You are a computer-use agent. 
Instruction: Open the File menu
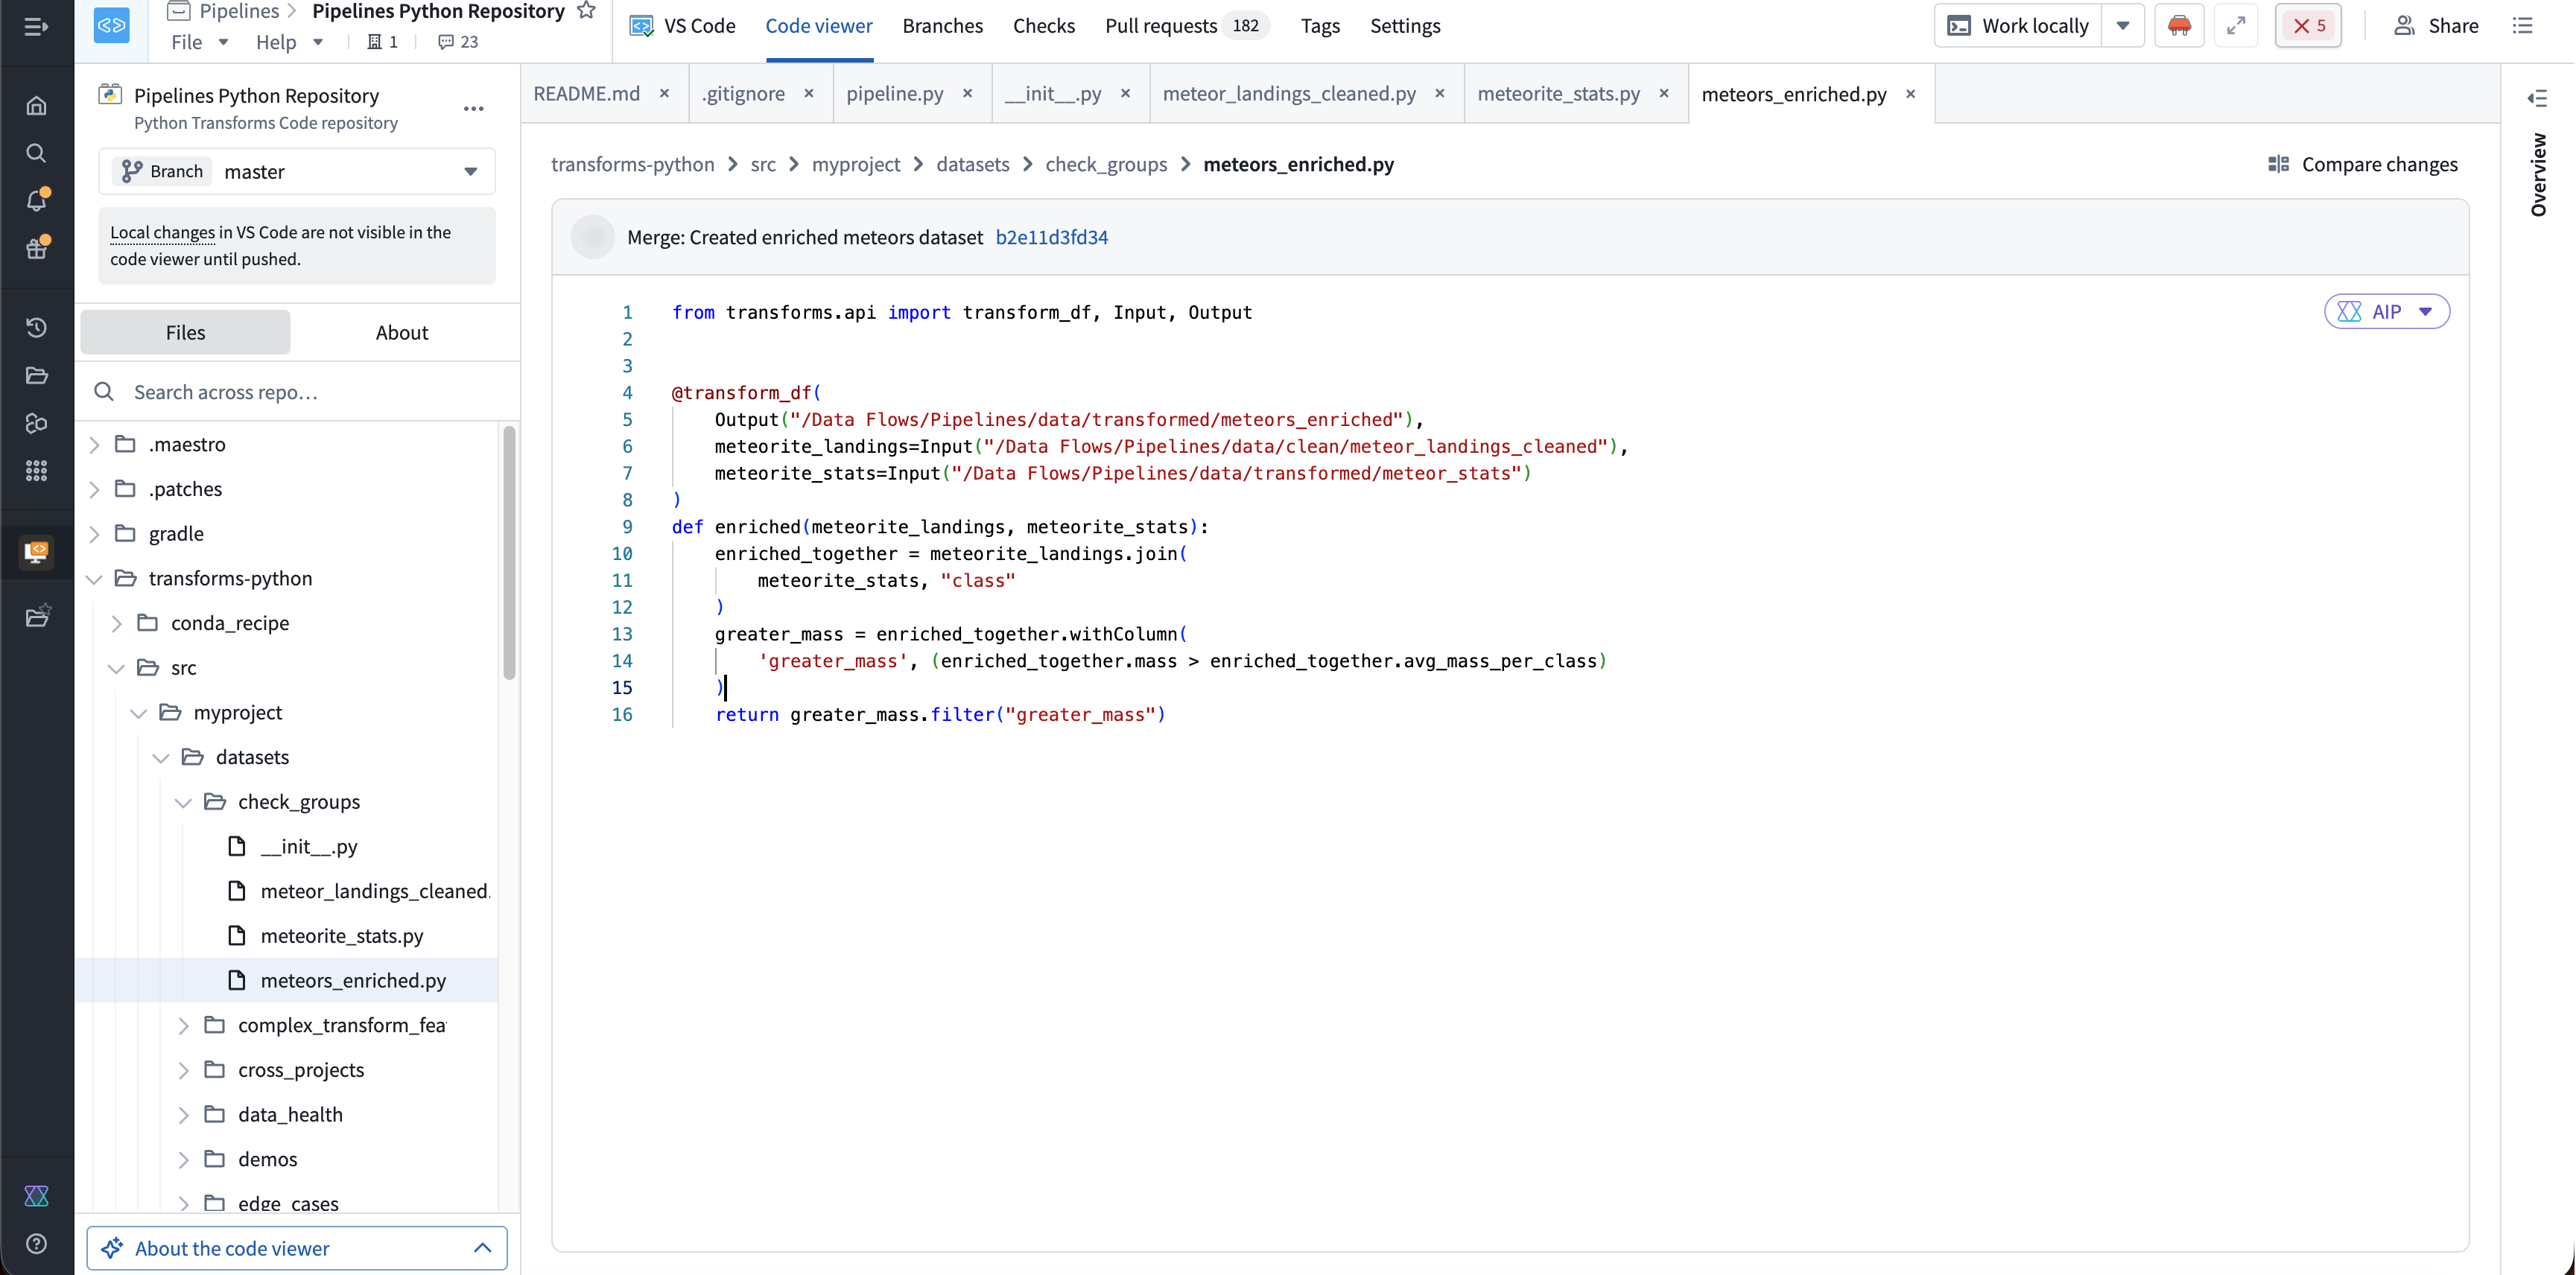point(199,42)
